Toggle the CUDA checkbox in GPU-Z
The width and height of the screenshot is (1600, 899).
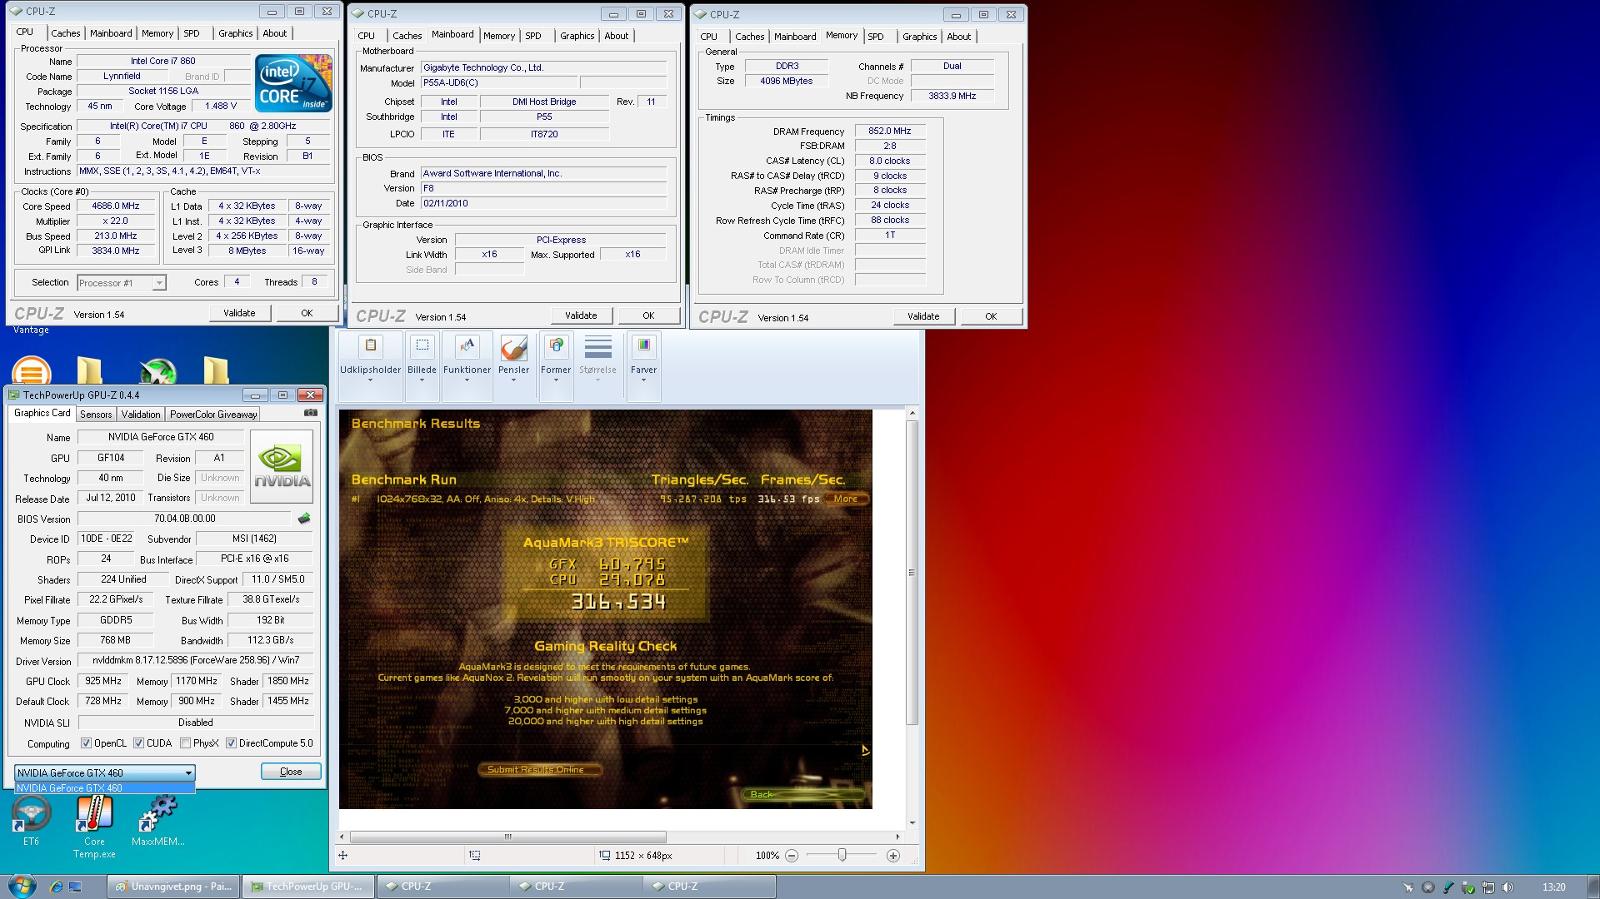(x=139, y=743)
